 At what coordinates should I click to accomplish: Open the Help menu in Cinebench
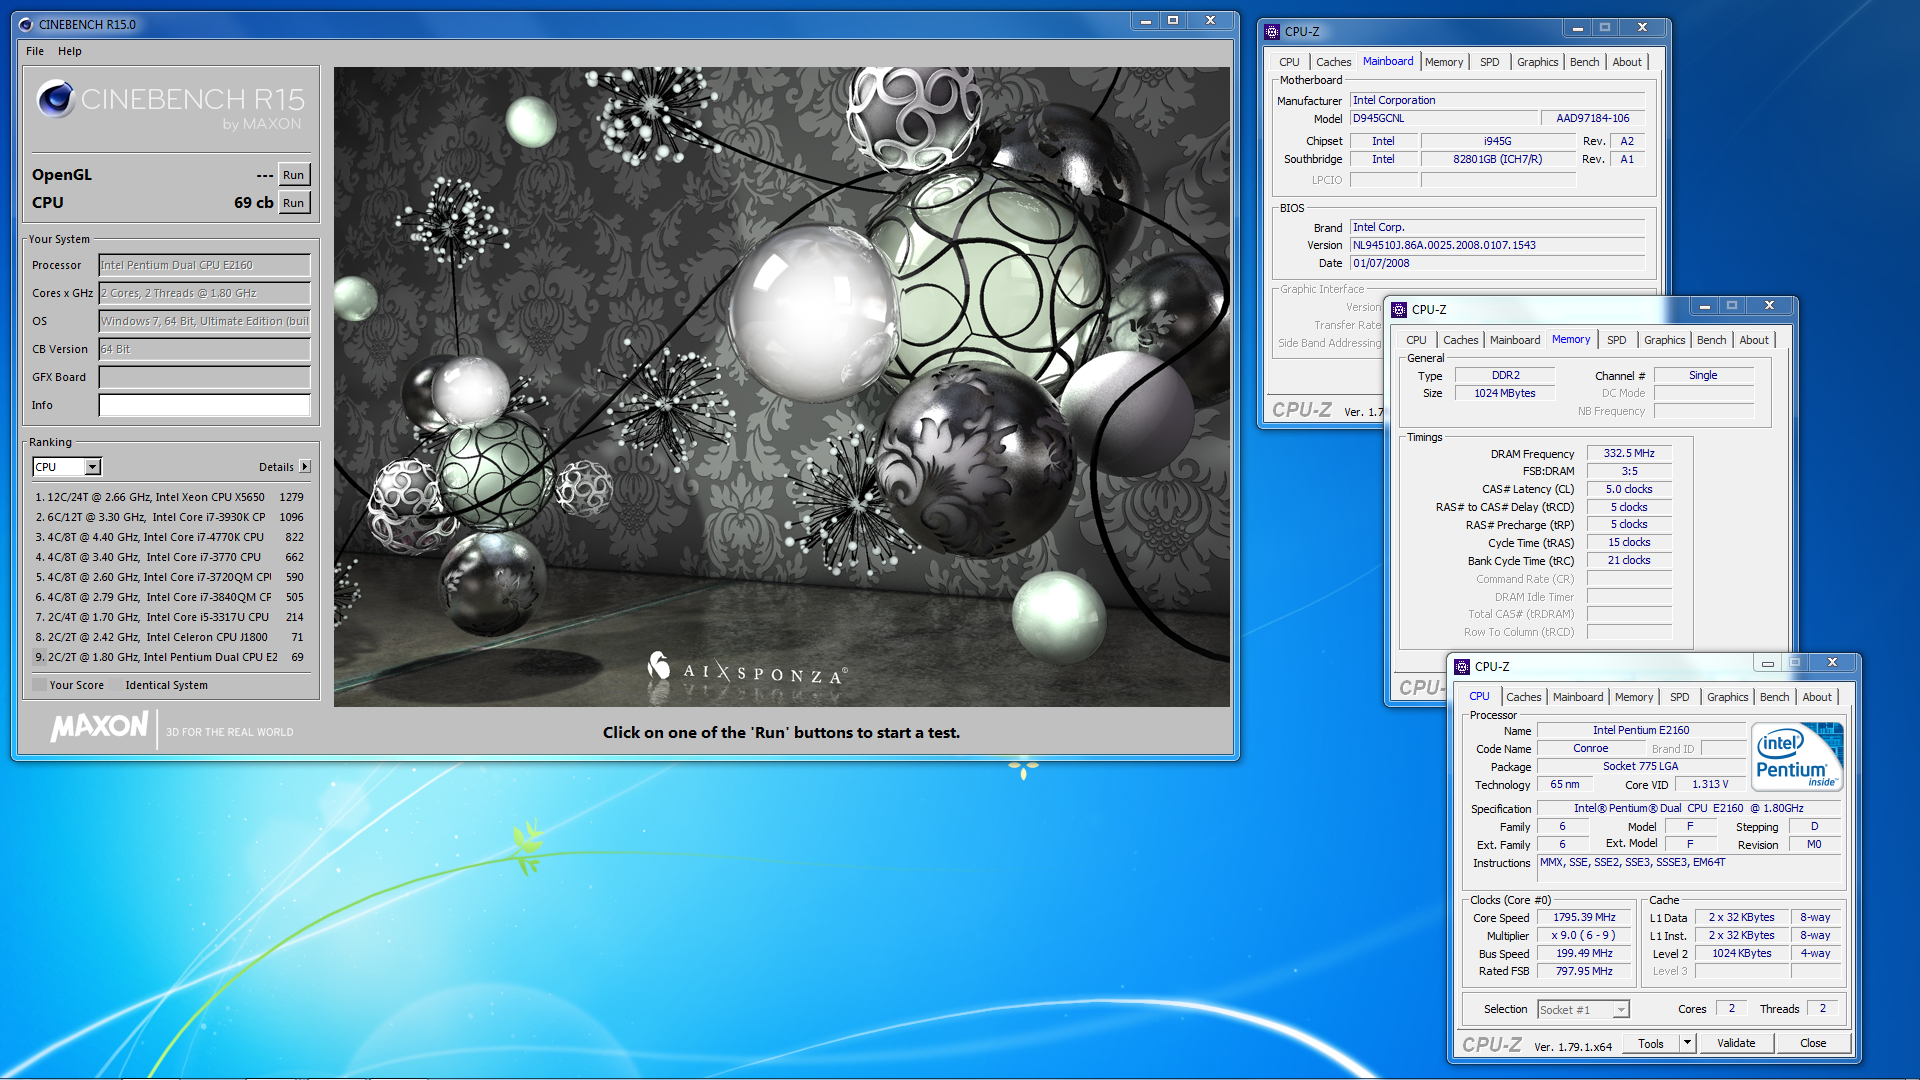(70, 51)
